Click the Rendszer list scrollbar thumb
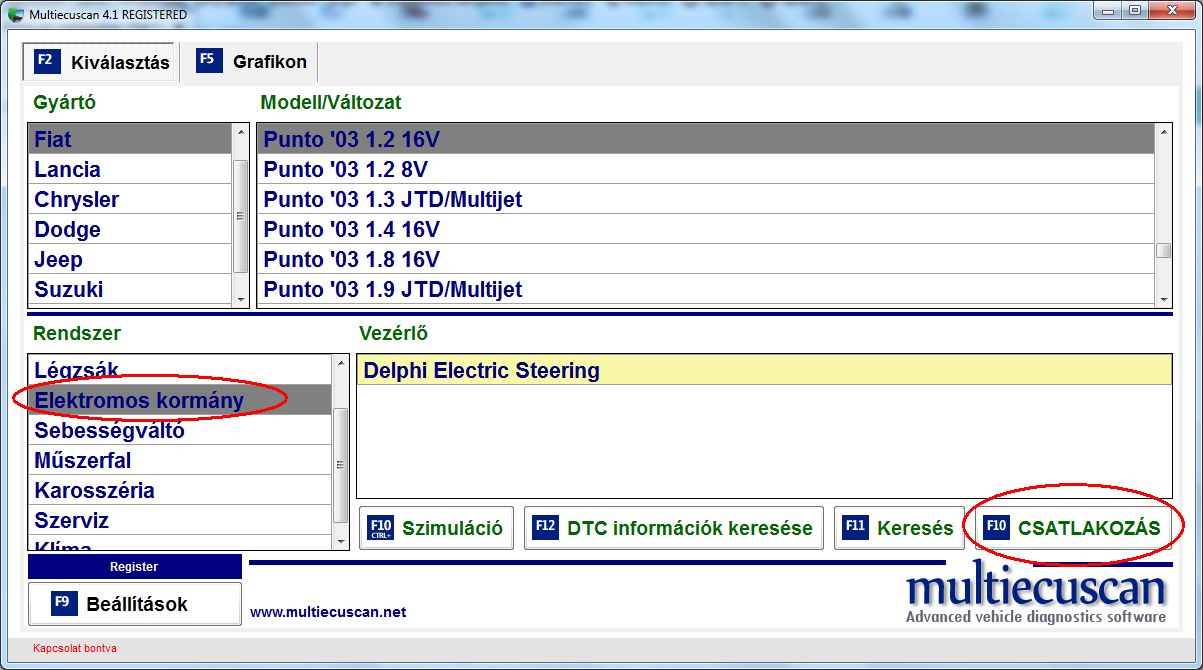The image size is (1203, 670). 341,464
